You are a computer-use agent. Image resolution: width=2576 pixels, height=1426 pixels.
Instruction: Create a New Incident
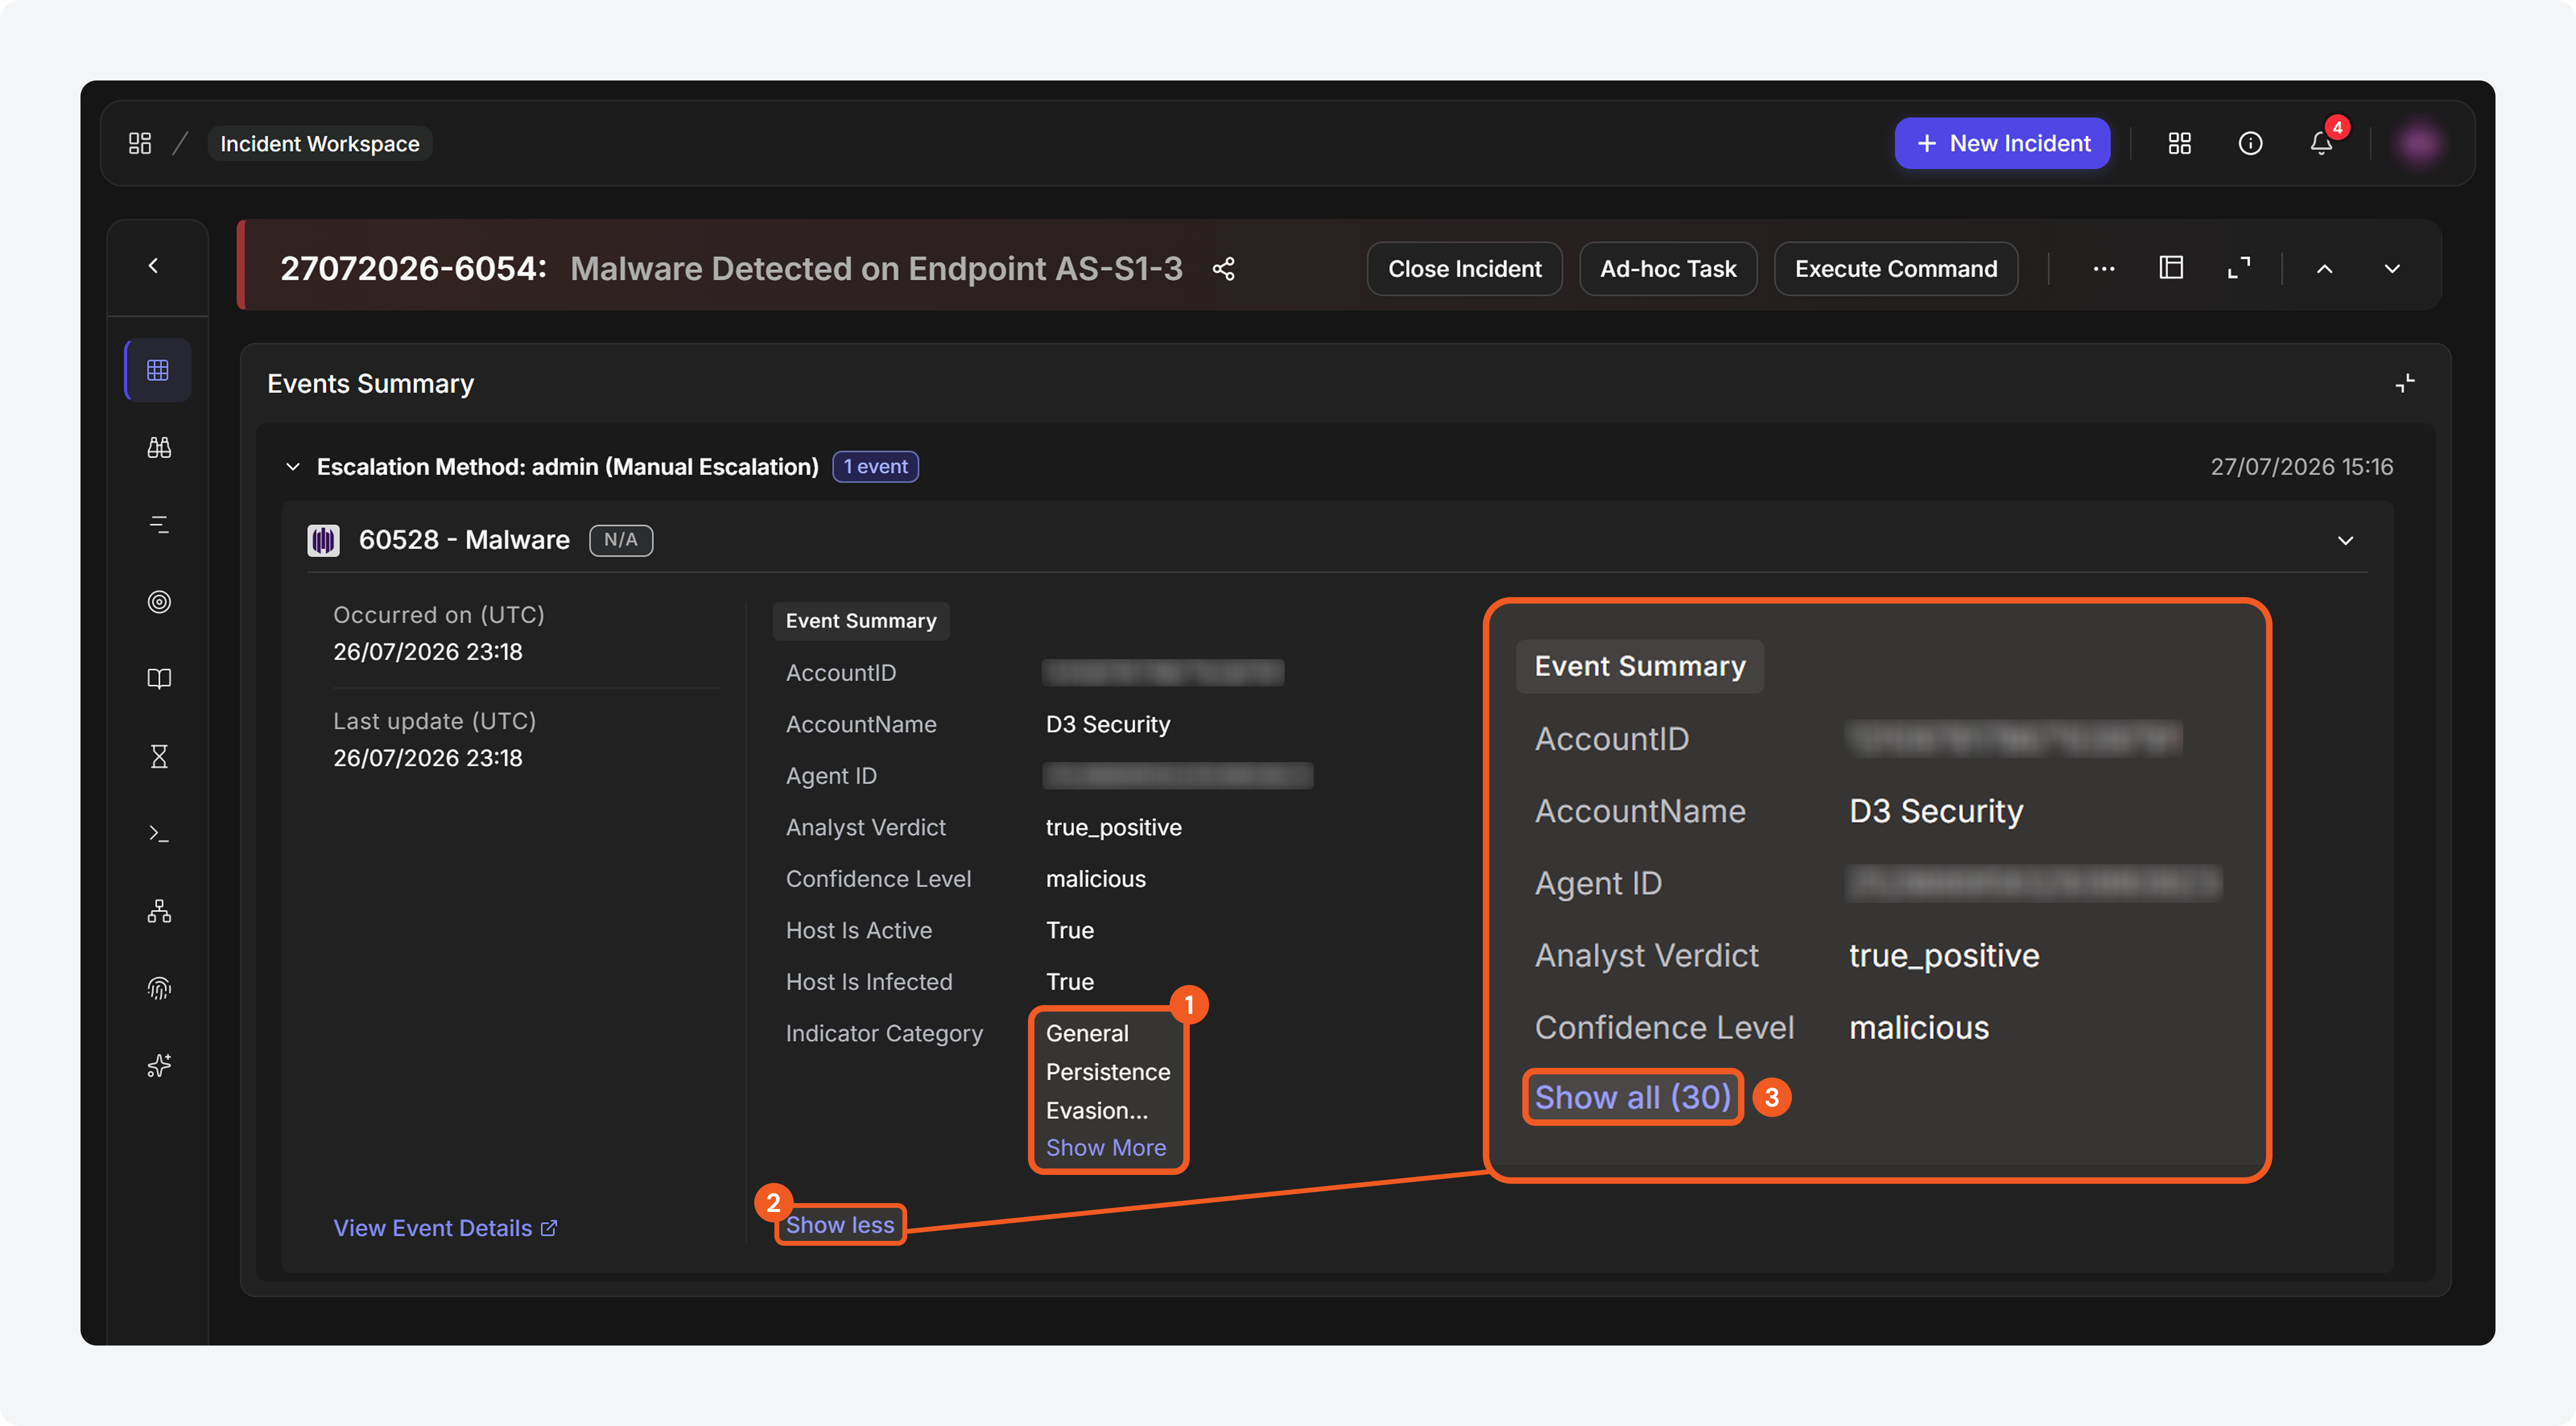pos(2002,143)
